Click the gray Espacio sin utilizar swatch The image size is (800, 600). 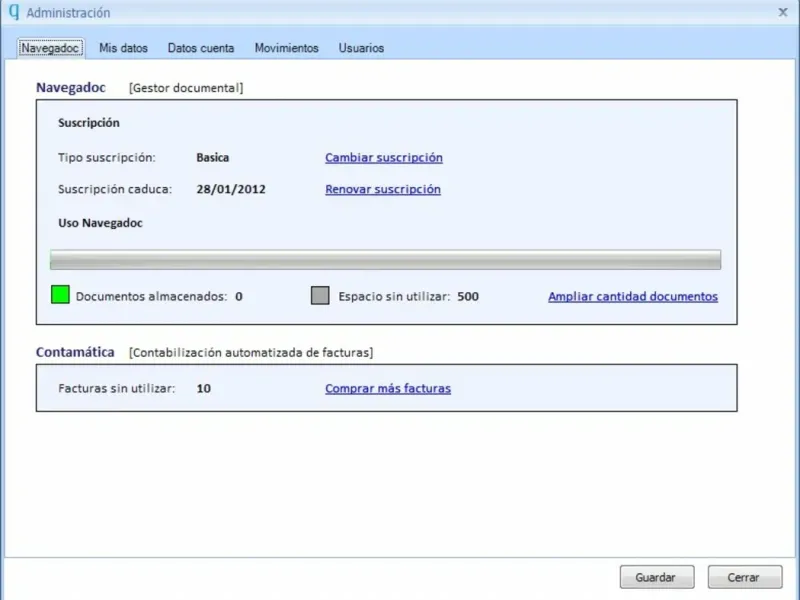320,295
